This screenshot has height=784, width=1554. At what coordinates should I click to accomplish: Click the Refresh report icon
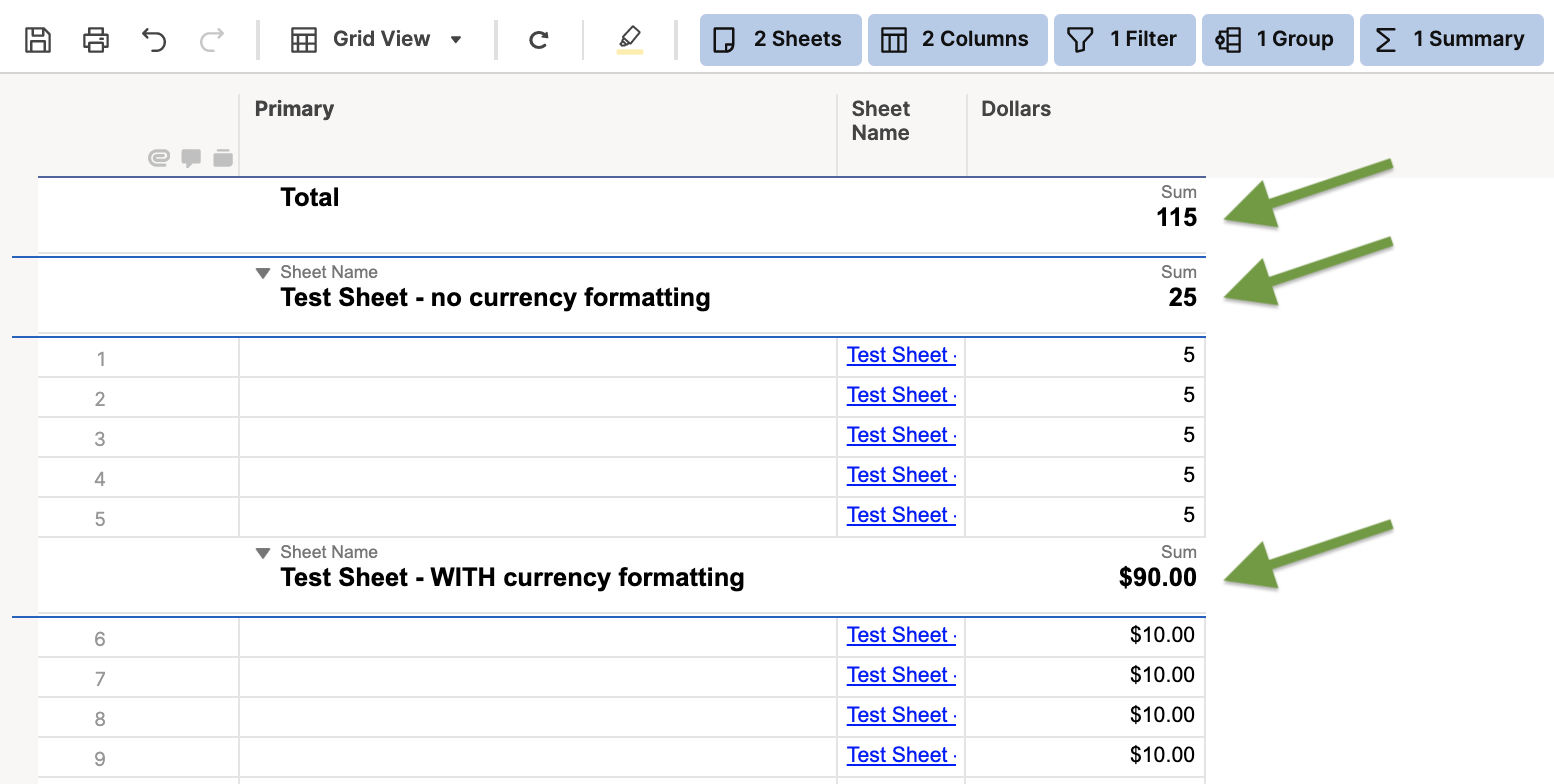pos(538,39)
